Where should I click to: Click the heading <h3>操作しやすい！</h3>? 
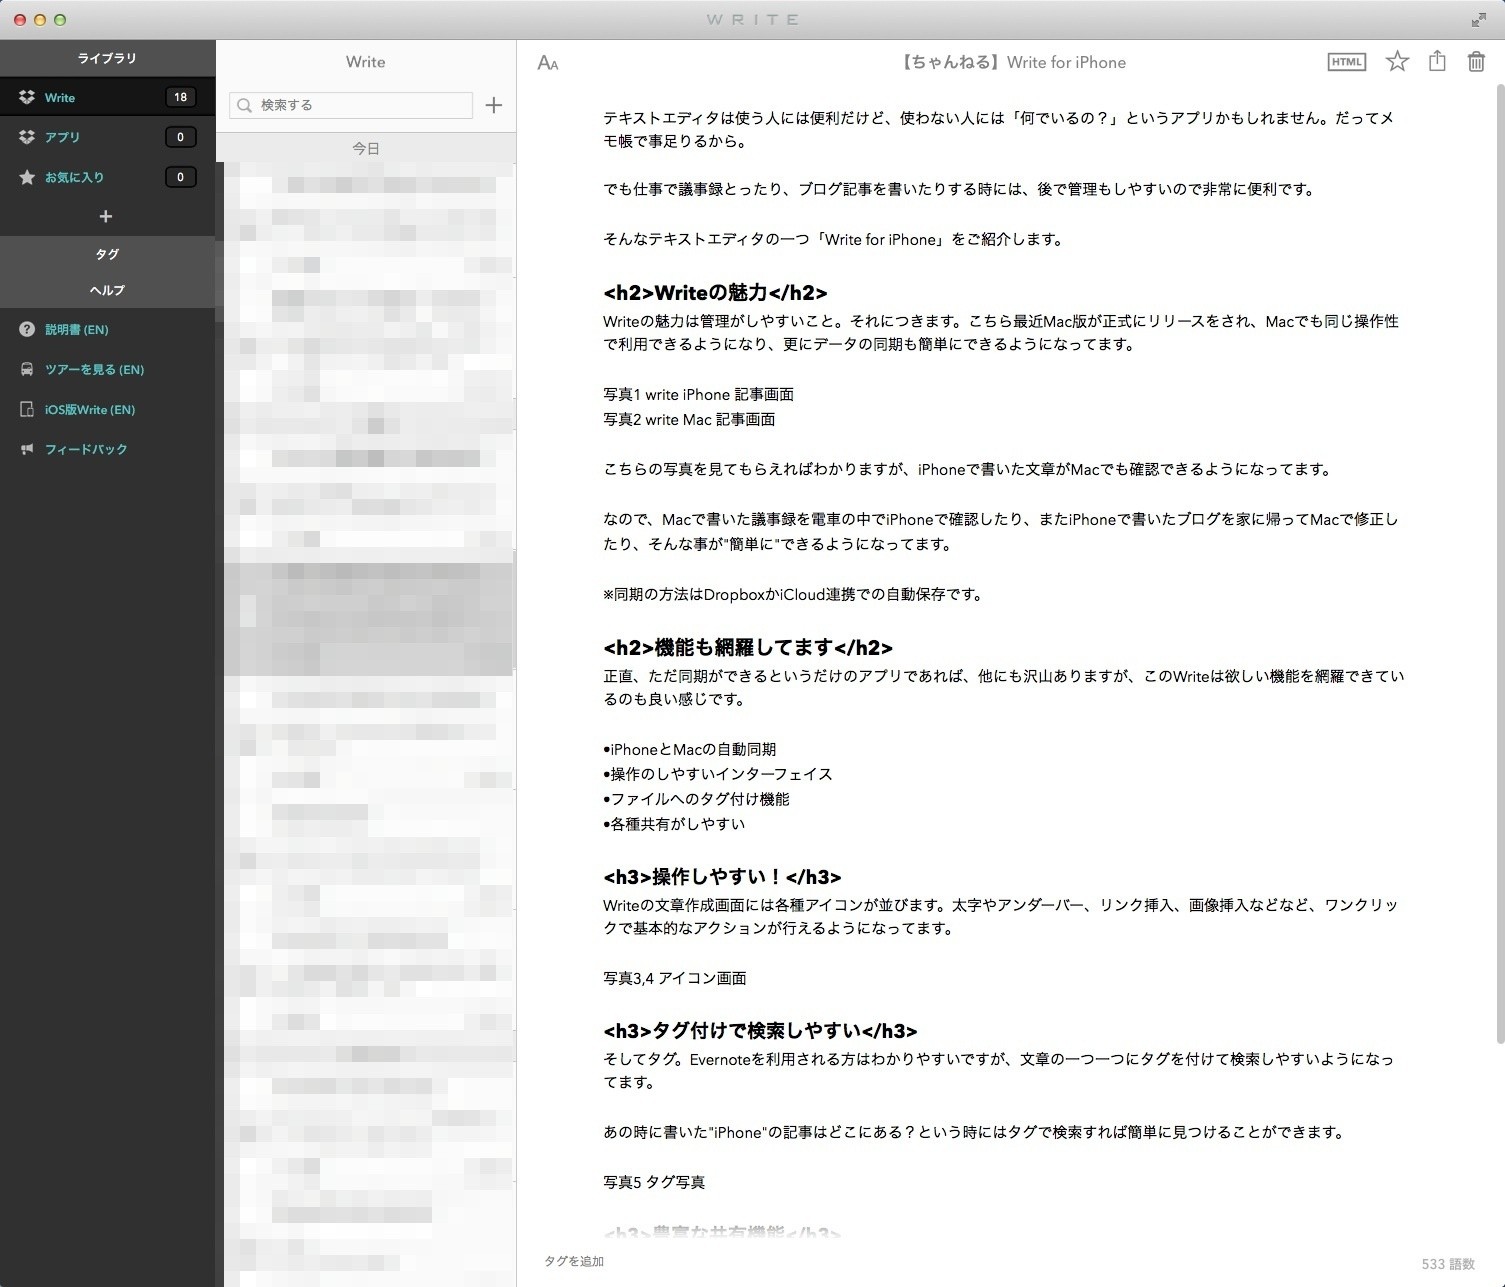coord(722,877)
